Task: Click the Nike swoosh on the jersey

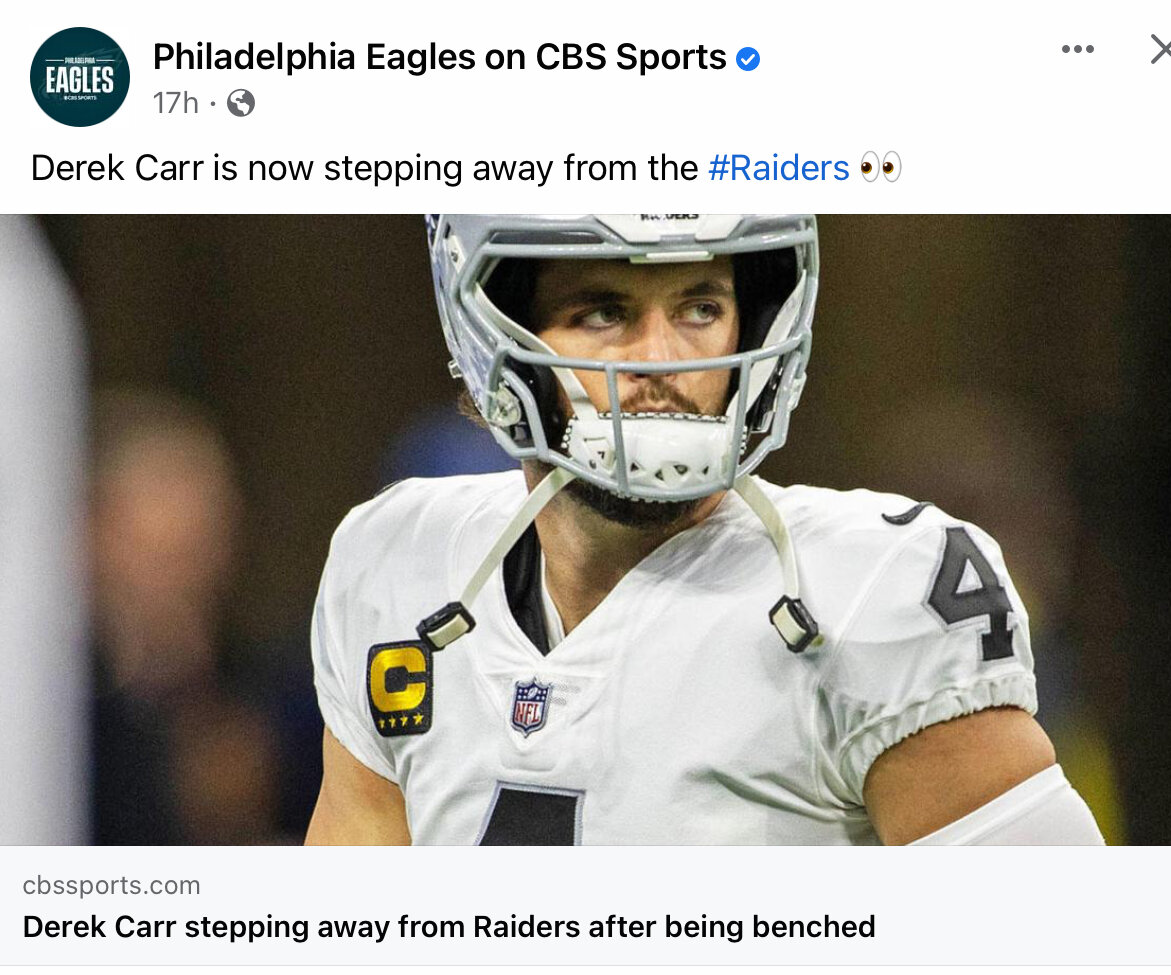Action: 906,514
